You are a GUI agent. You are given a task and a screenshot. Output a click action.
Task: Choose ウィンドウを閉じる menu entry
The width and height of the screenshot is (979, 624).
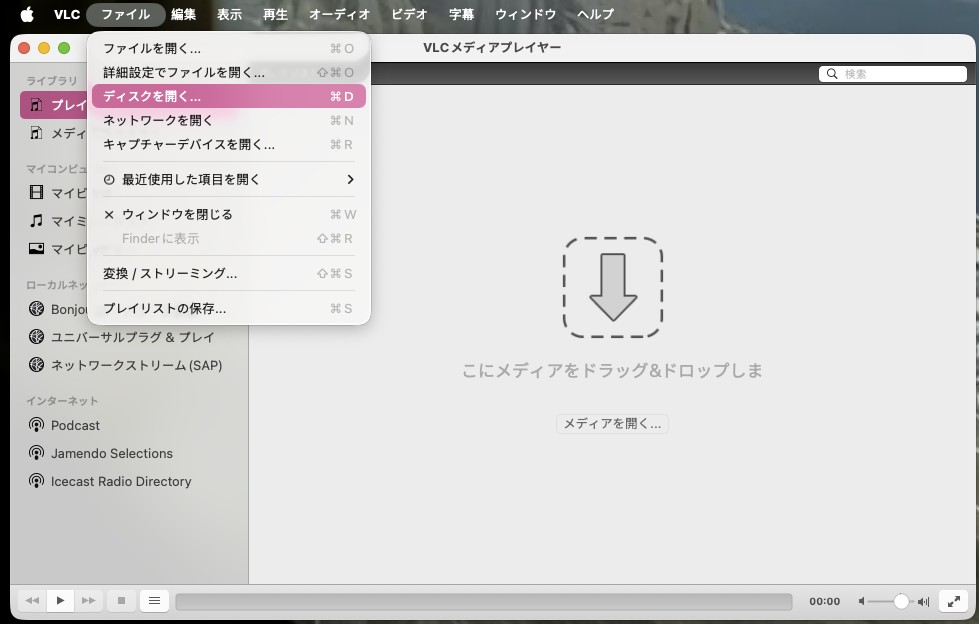[x=229, y=214]
